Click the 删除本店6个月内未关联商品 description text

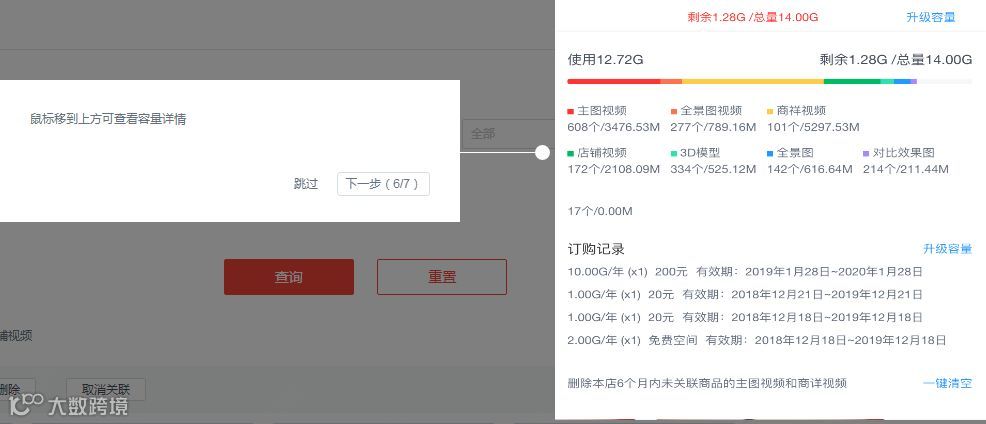point(707,383)
